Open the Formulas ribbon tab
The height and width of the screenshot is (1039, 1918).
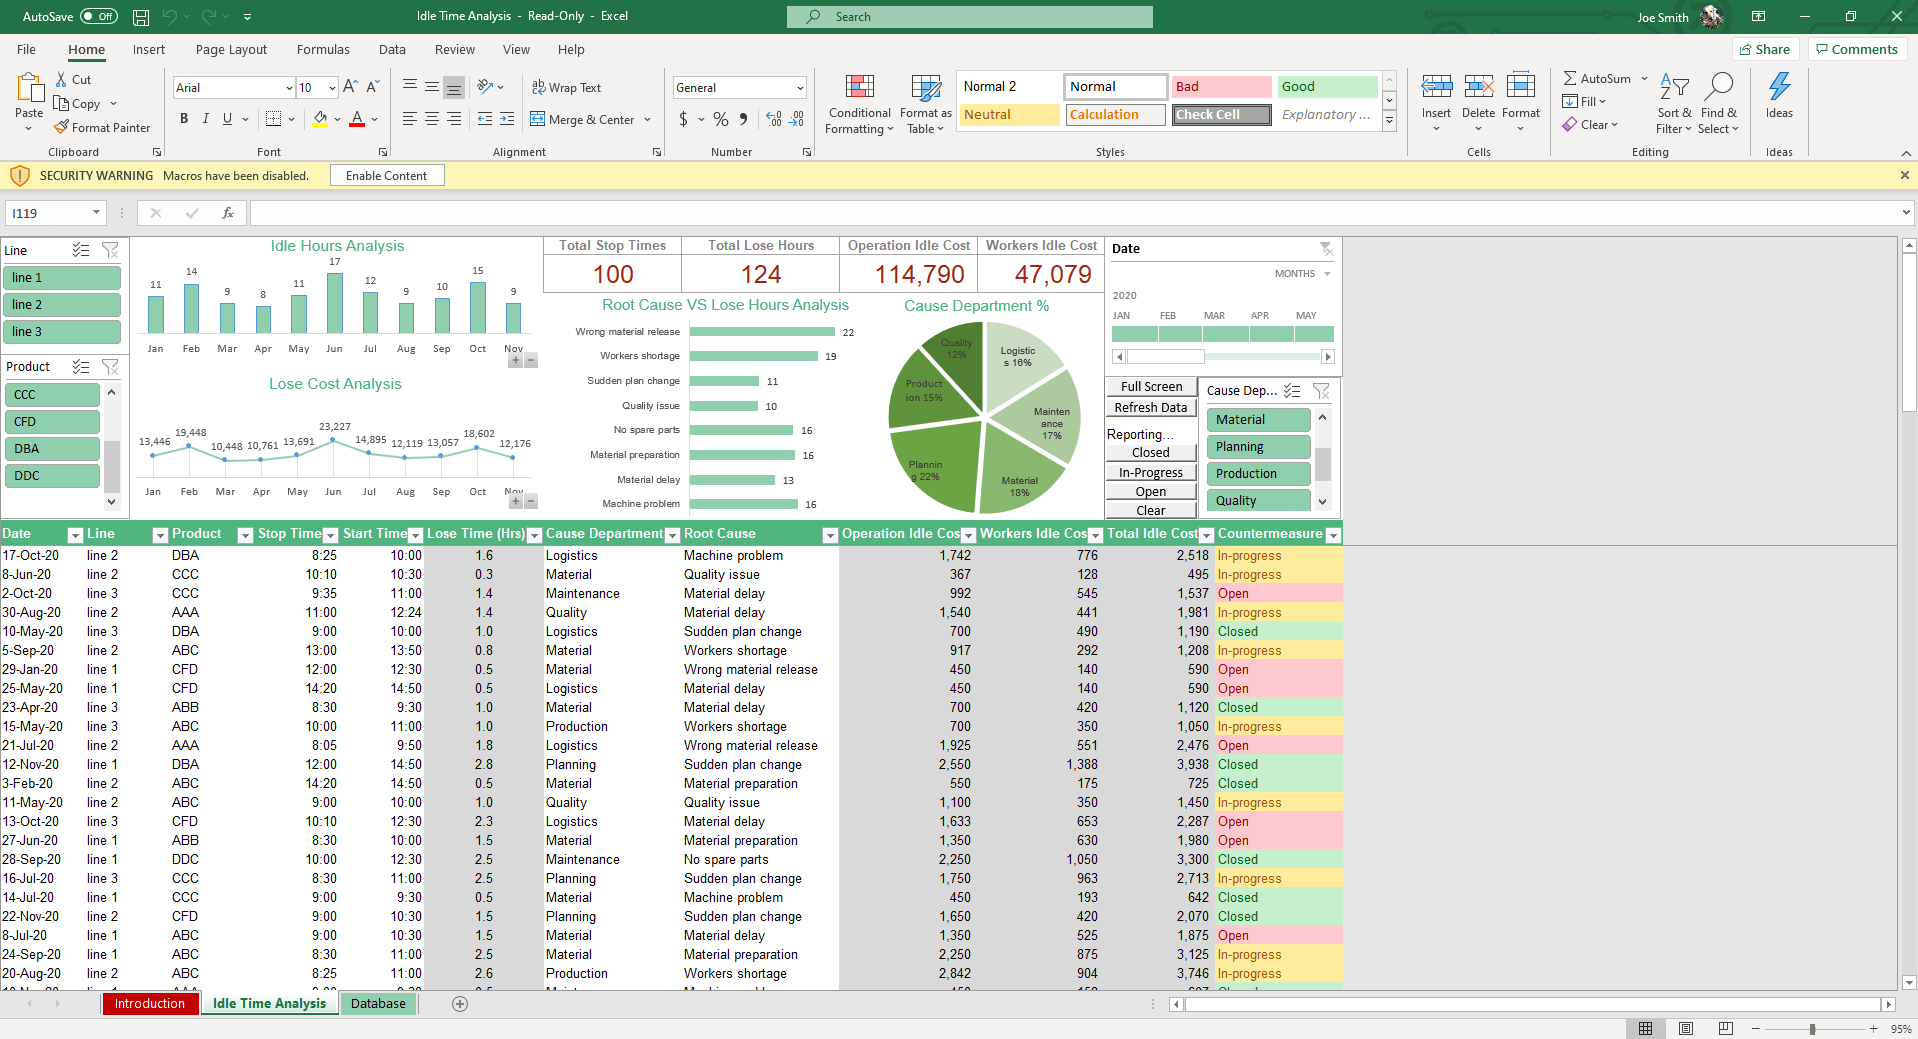pos(323,50)
